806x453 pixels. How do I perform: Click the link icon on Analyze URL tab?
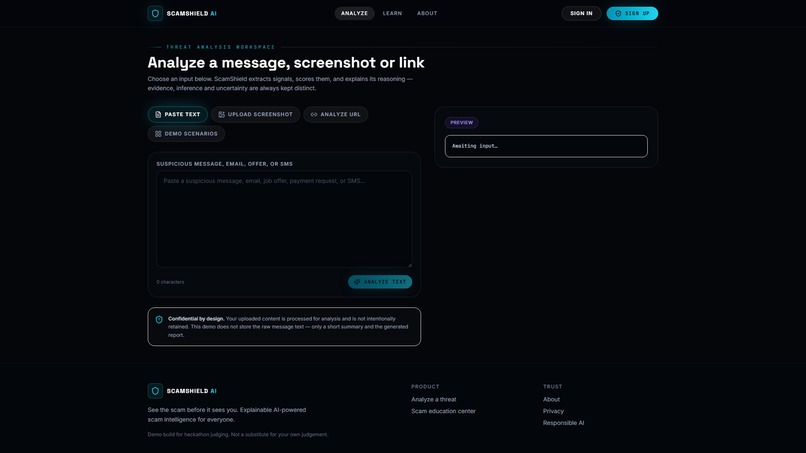[x=314, y=115]
